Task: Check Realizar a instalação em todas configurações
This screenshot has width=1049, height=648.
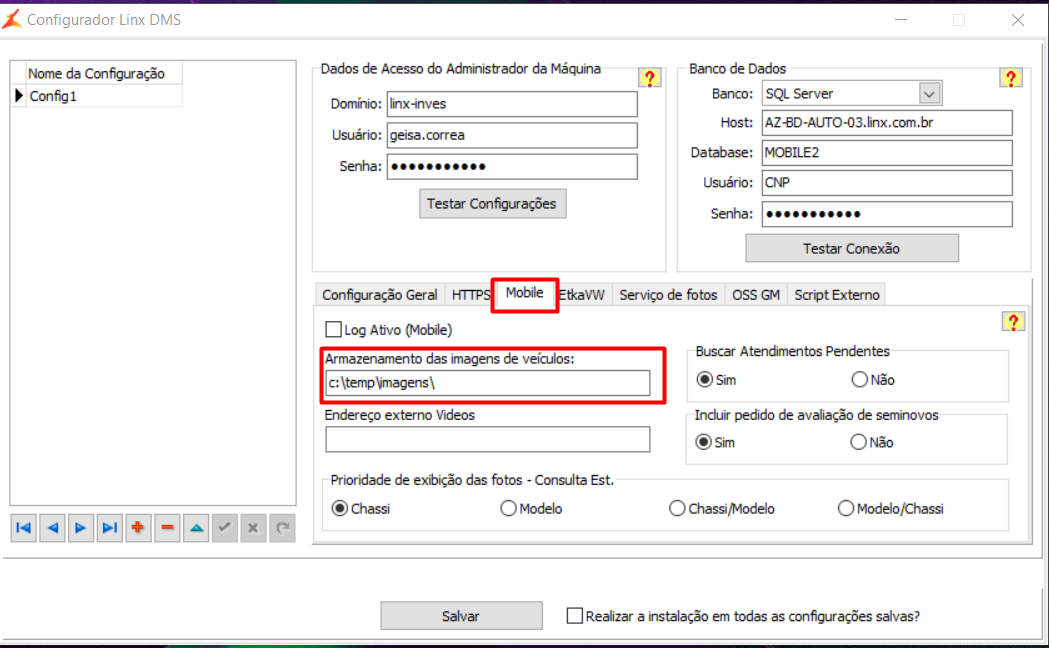Action: tap(575, 616)
